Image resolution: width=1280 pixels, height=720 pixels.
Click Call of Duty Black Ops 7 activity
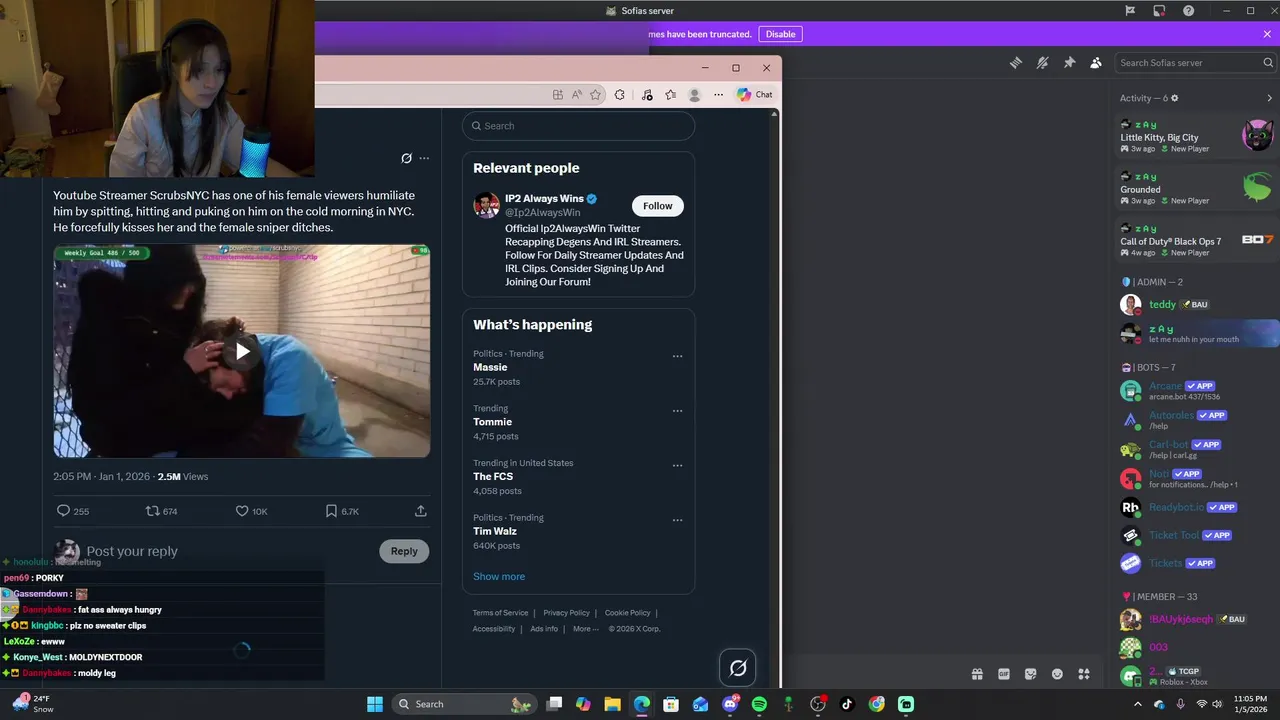click(x=1197, y=240)
